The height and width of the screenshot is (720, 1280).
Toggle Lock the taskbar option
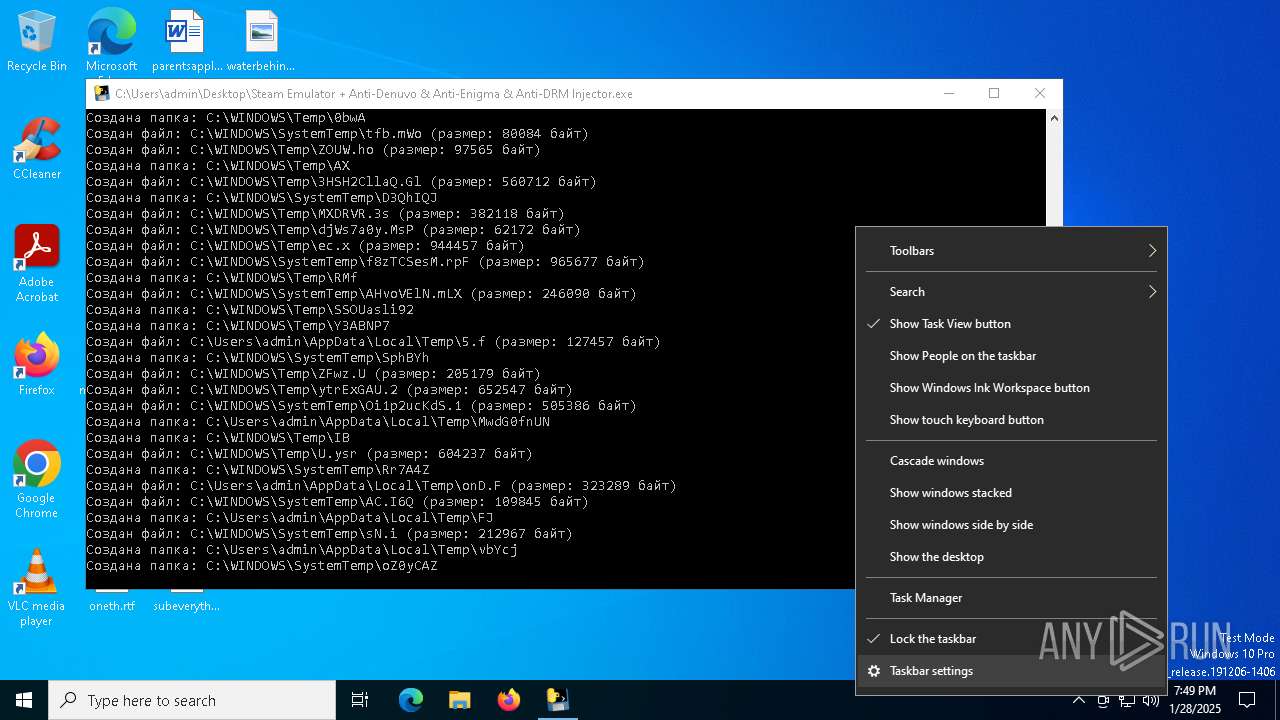click(x=1011, y=639)
